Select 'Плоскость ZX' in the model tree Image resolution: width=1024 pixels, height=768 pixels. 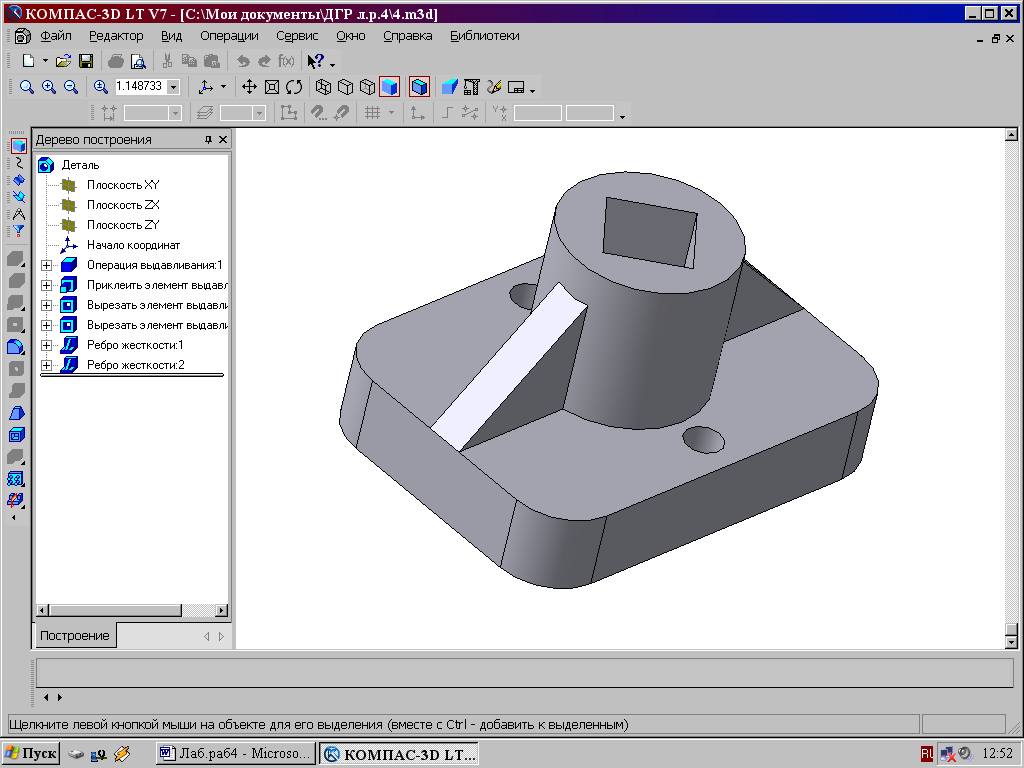[x=122, y=205]
